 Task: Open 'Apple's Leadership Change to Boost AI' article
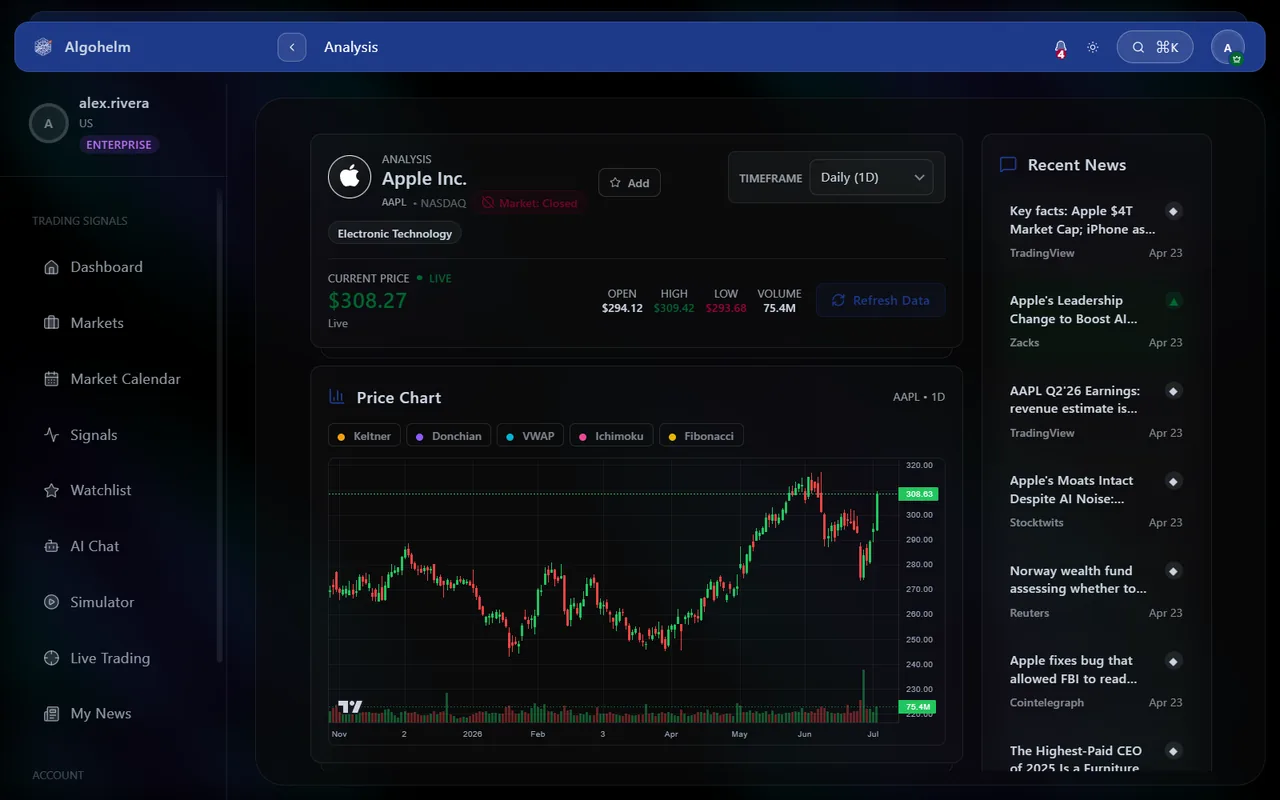coord(1096,321)
